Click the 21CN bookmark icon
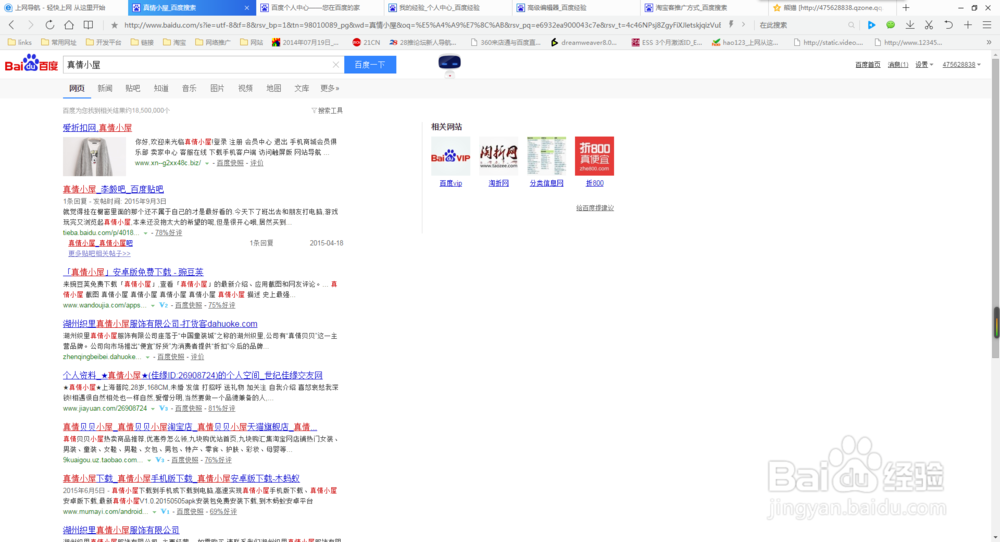1000x542 pixels. coord(357,42)
